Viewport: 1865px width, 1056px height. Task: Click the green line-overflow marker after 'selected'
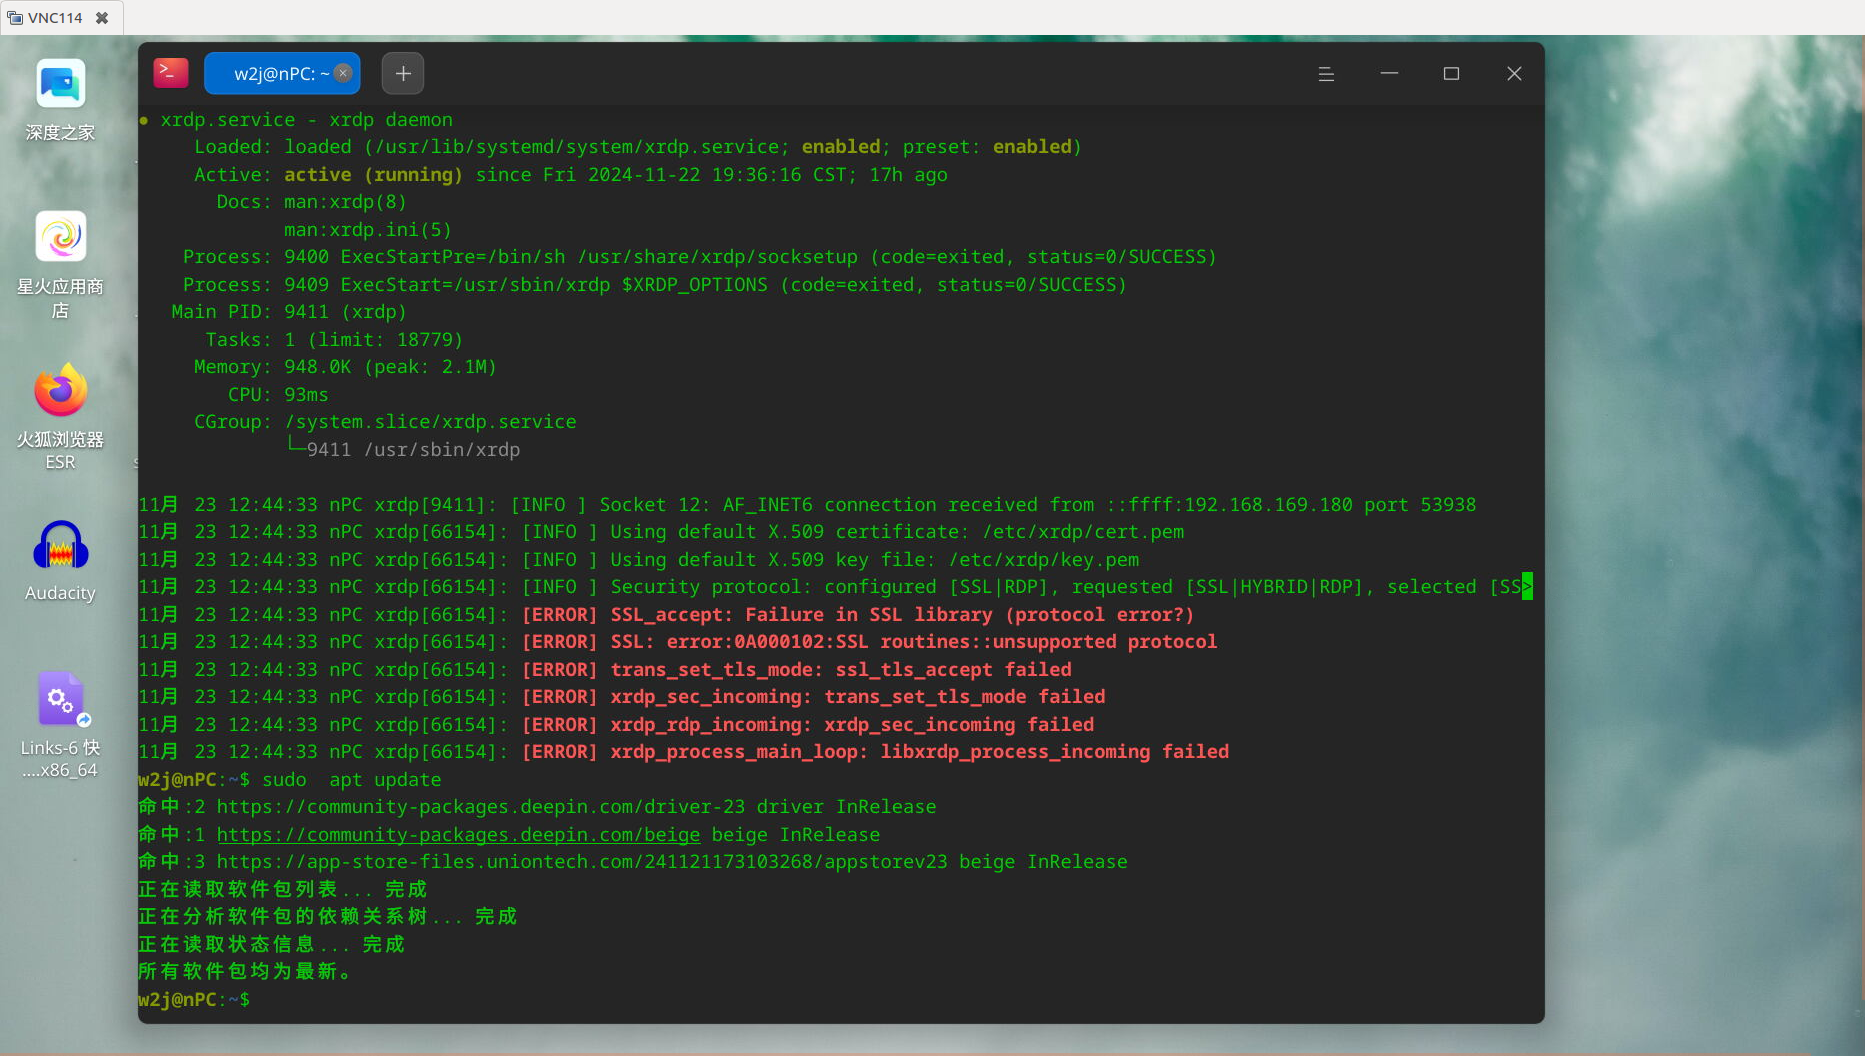coord(1527,586)
